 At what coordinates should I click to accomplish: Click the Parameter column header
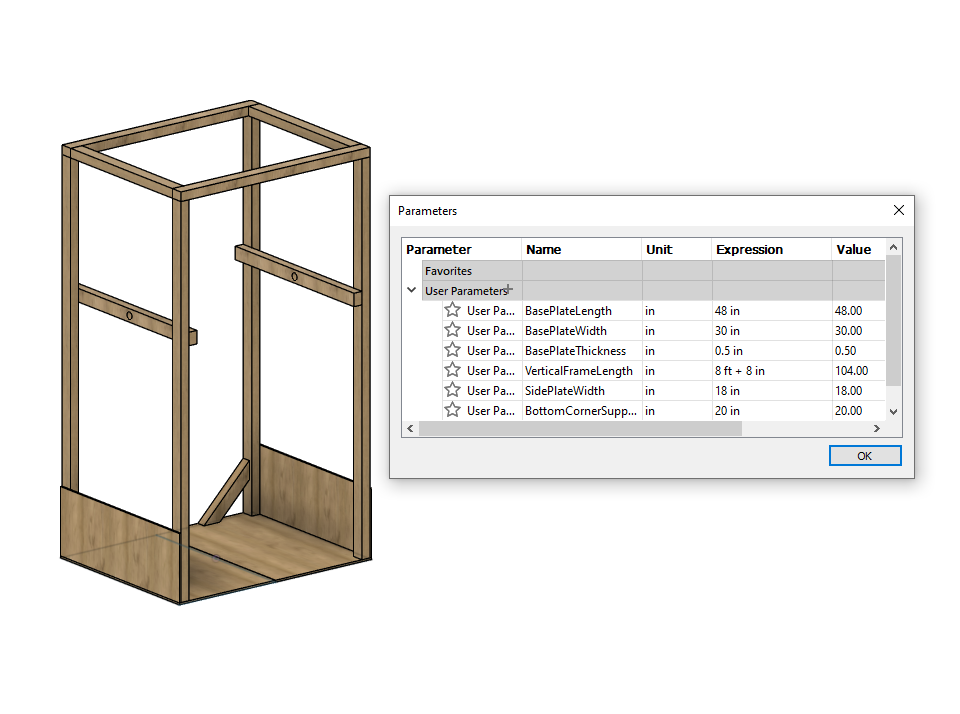click(462, 249)
